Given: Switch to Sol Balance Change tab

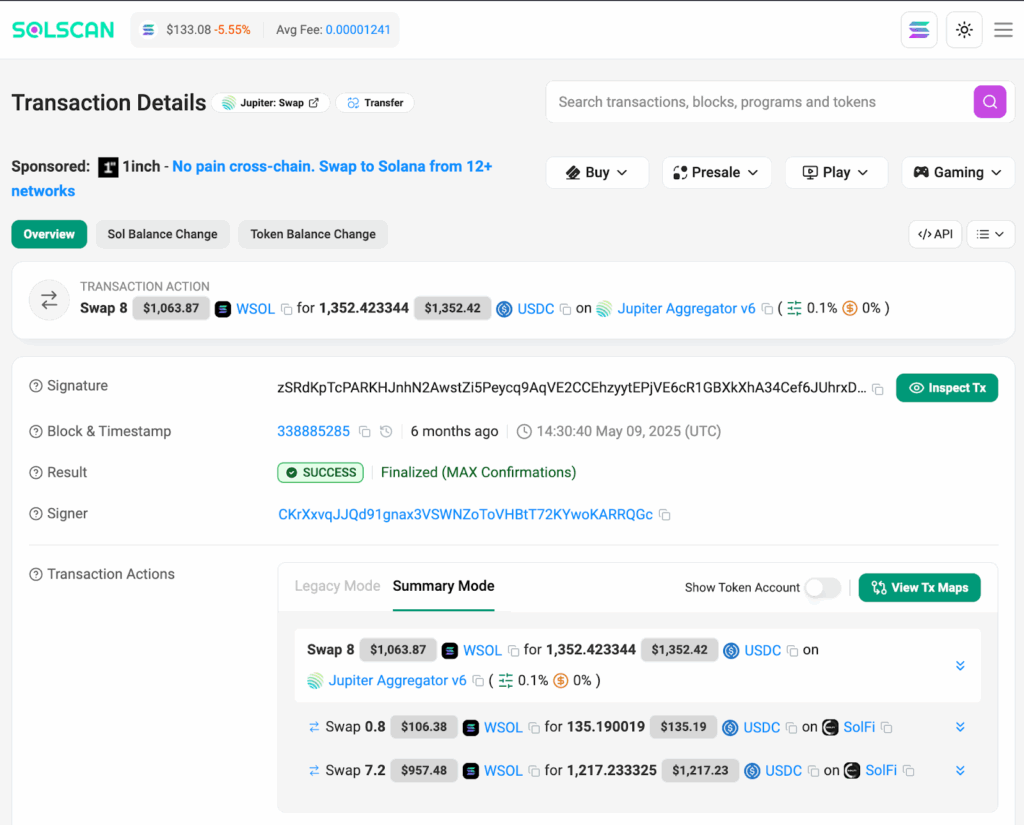Looking at the screenshot, I should (162, 234).
